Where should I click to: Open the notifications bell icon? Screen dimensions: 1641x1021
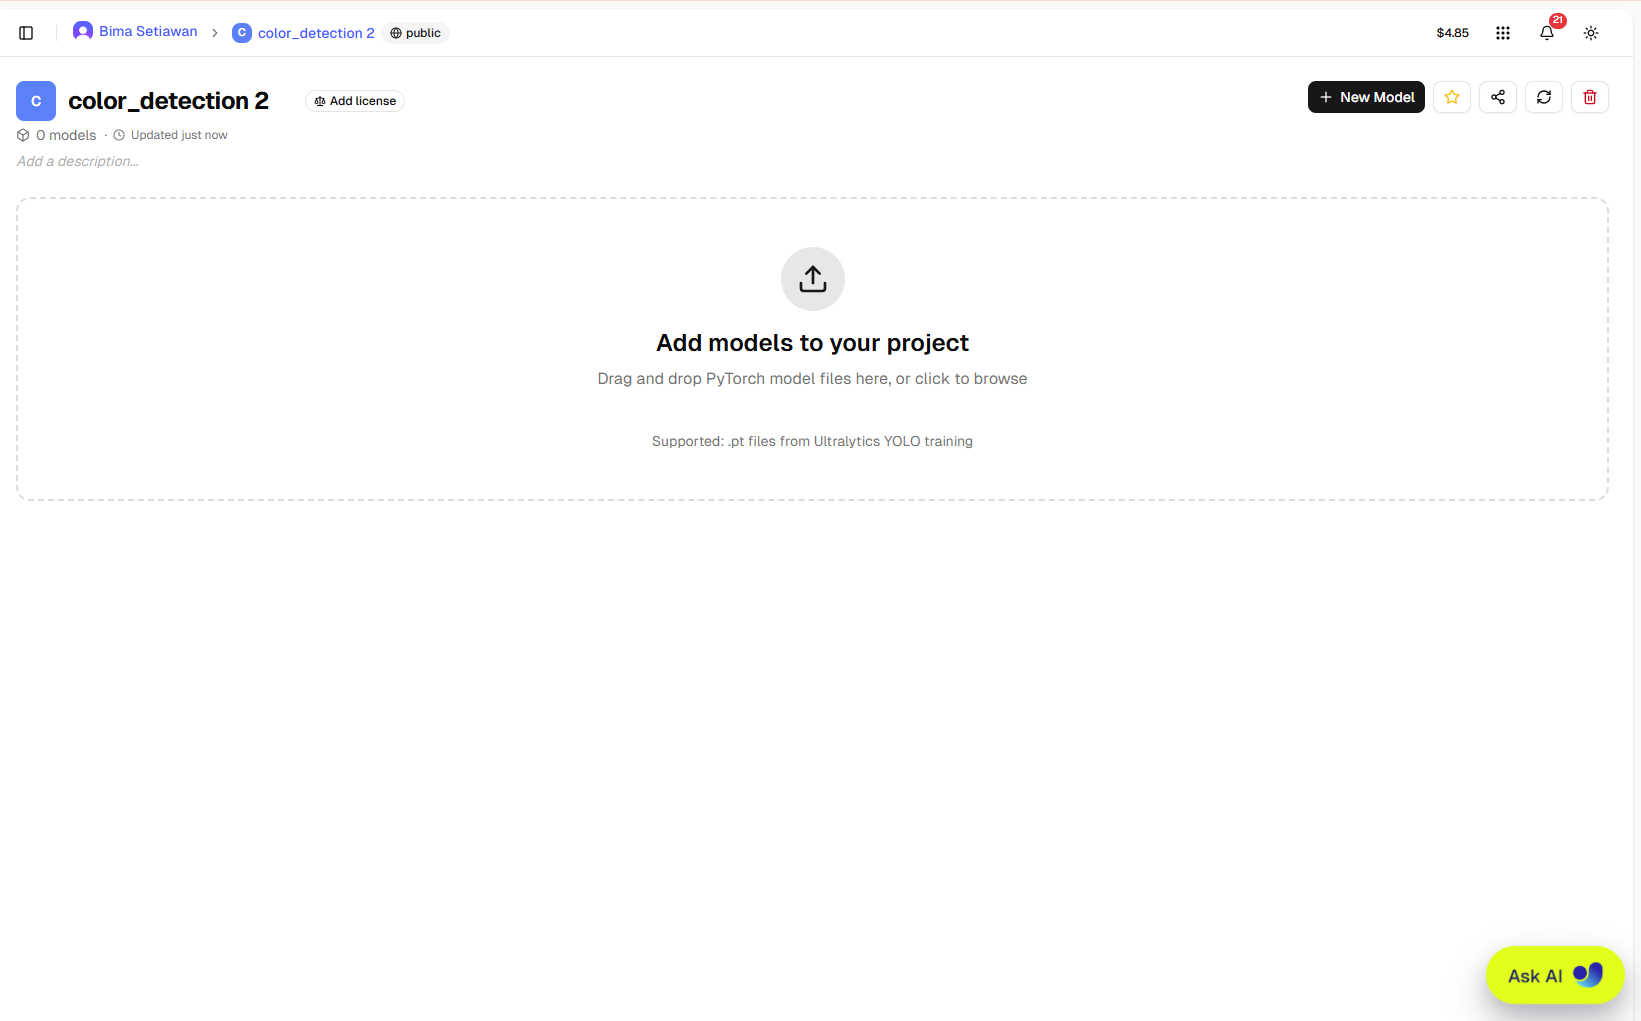[1547, 33]
